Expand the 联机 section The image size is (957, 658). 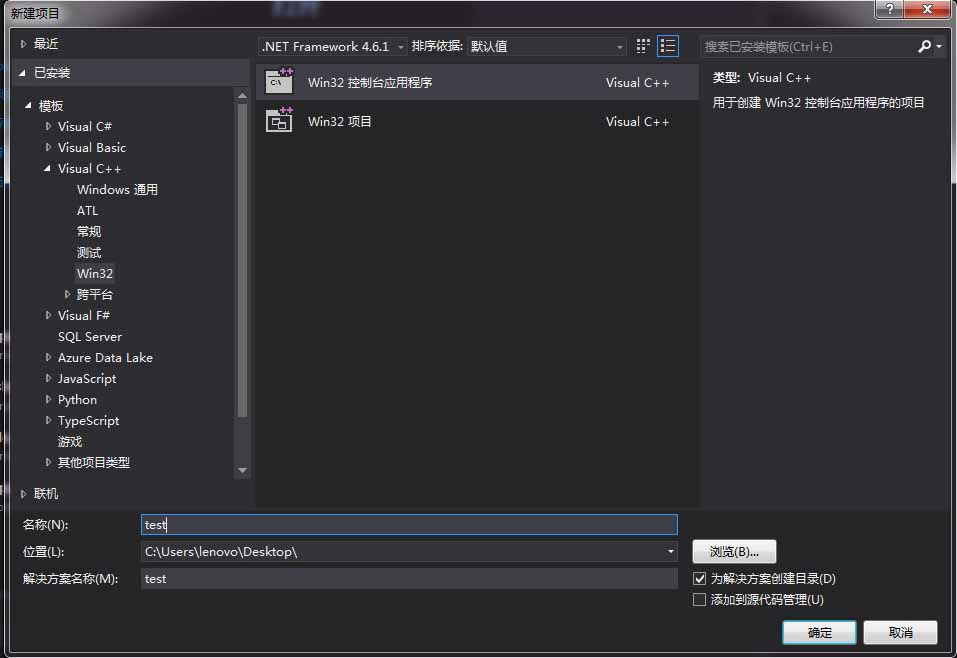(x=23, y=494)
